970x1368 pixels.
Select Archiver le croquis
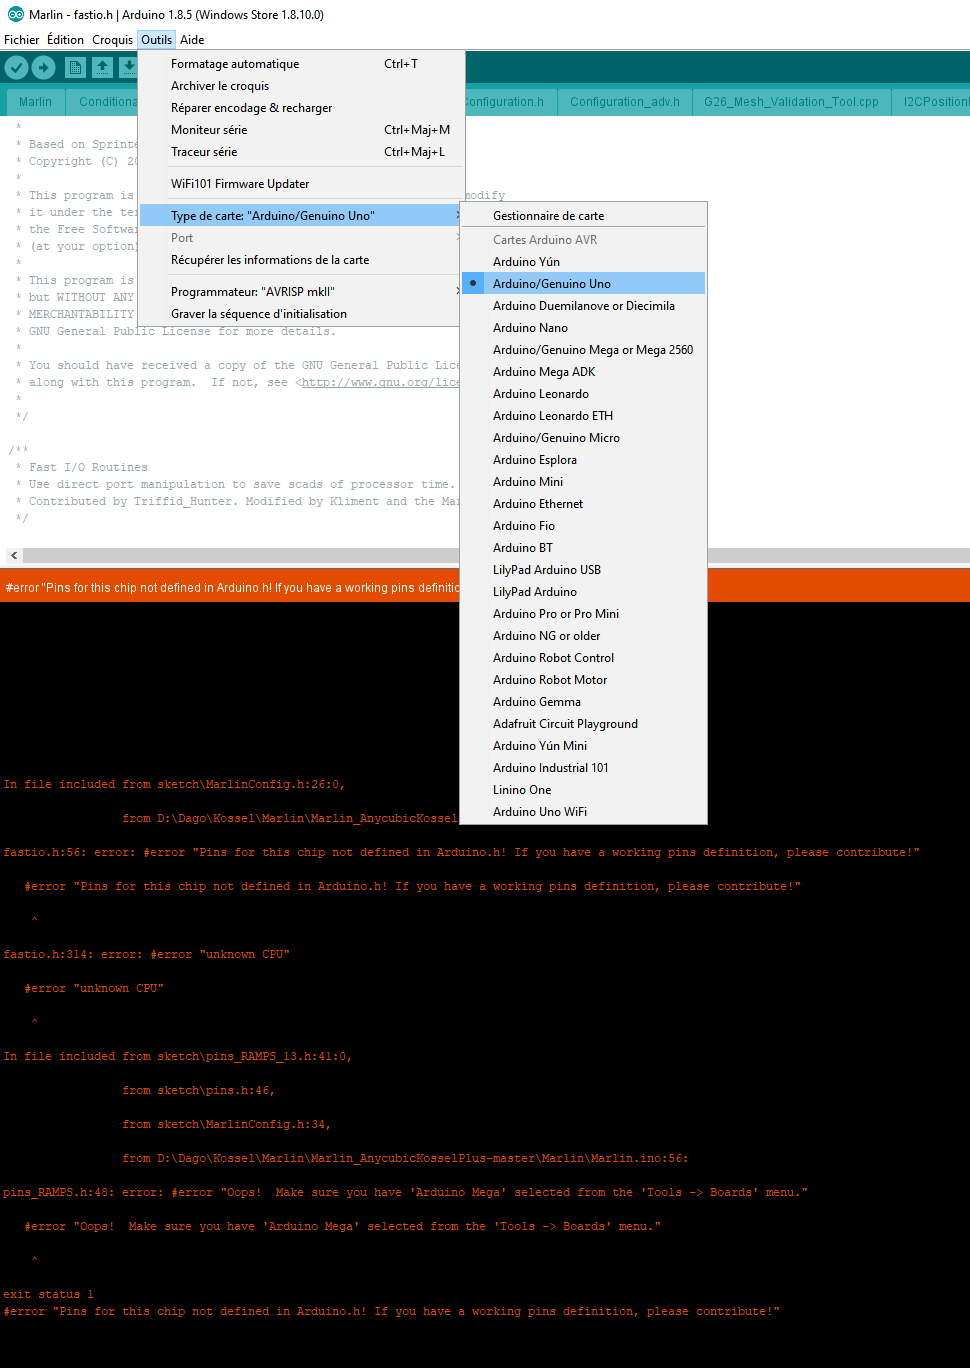click(x=302, y=86)
